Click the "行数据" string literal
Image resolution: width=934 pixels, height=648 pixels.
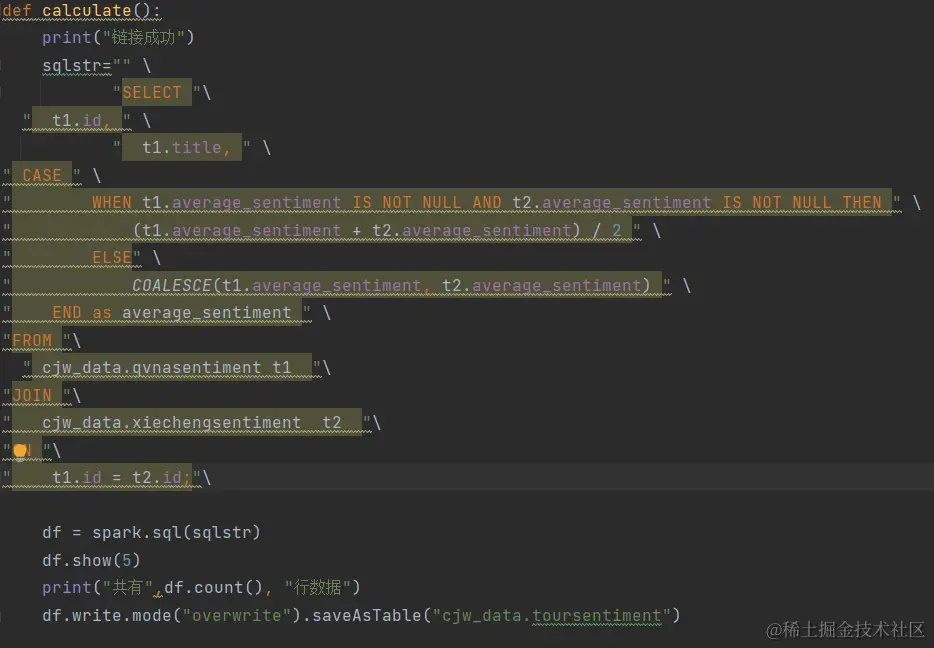[x=317, y=587]
